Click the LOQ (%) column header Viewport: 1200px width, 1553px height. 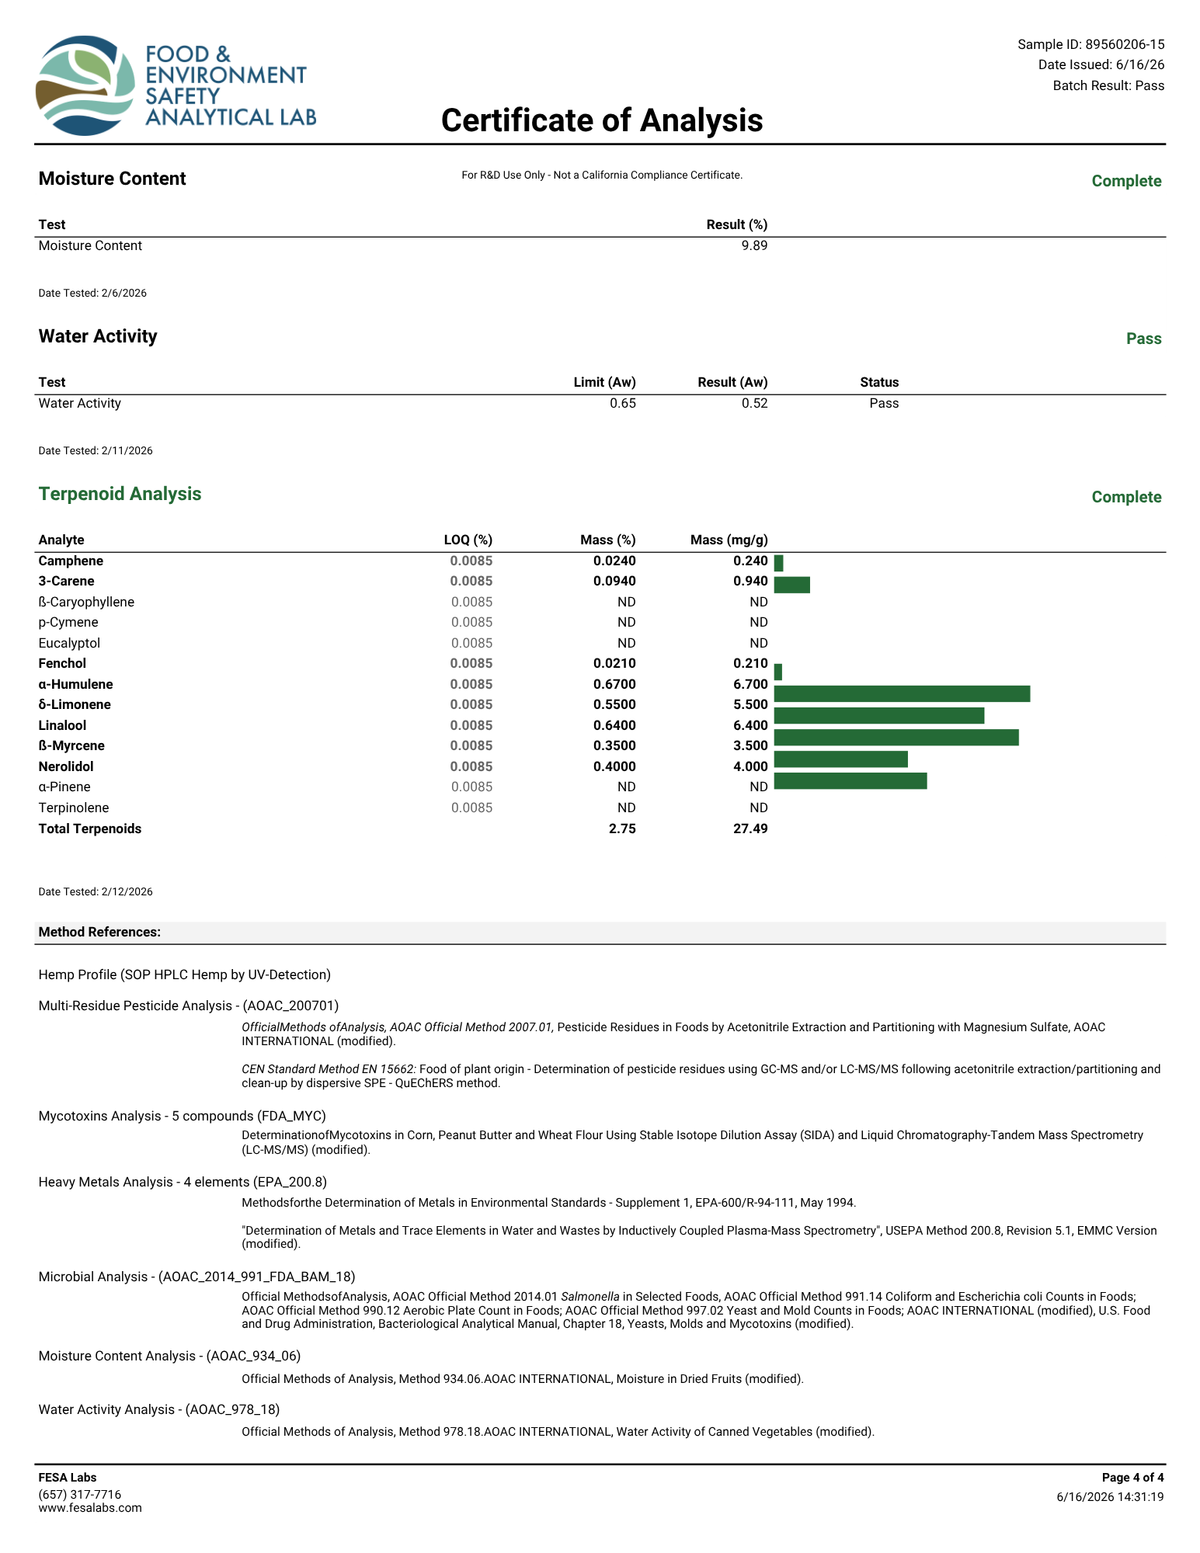click(x=468, y=540)
